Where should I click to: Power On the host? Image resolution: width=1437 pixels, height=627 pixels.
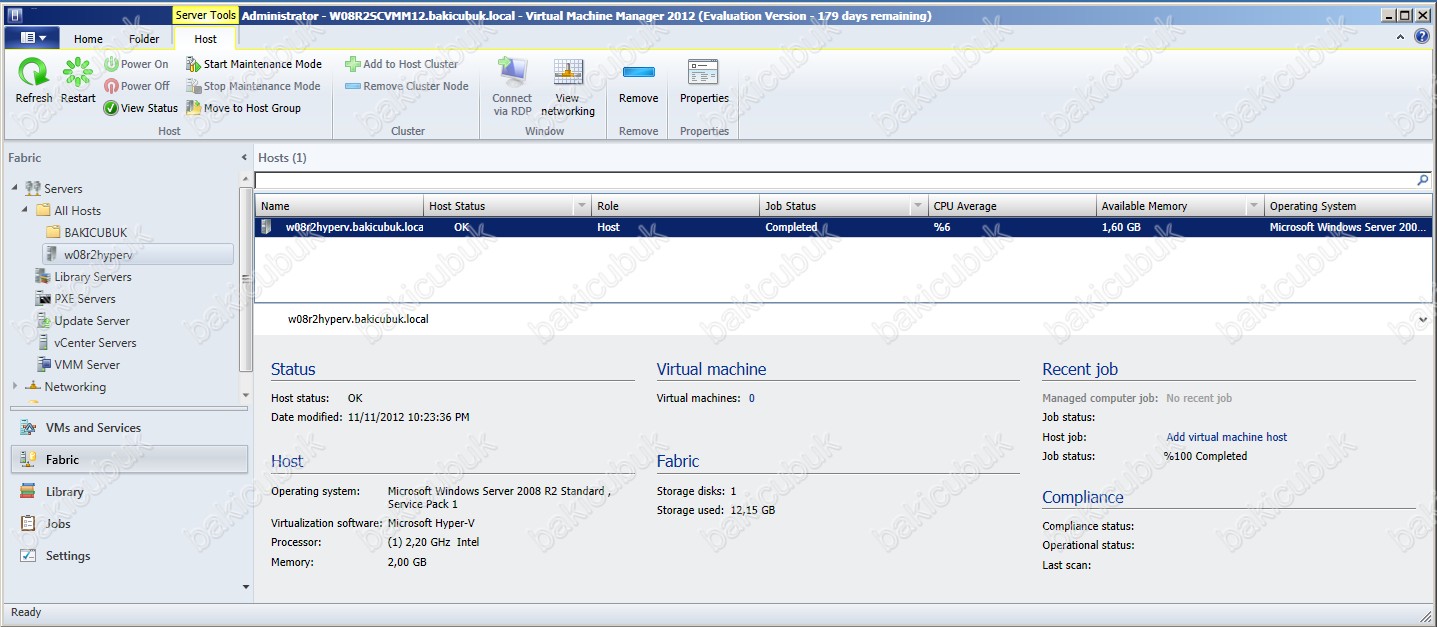pos(136,64)
